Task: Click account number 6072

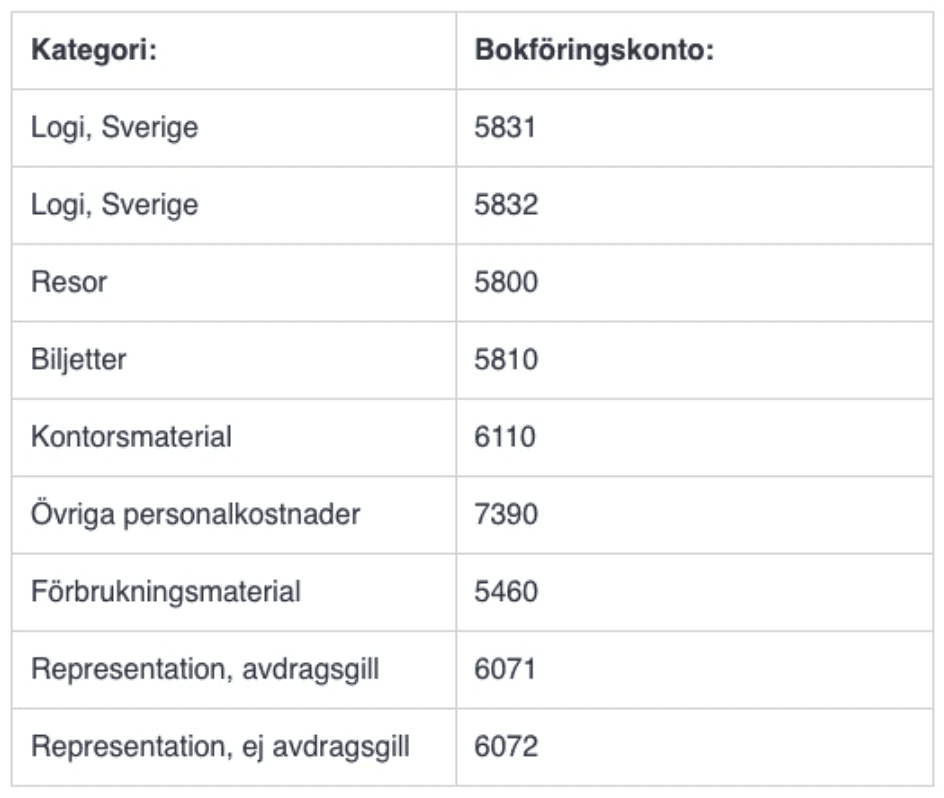Action: click(506, 747)
